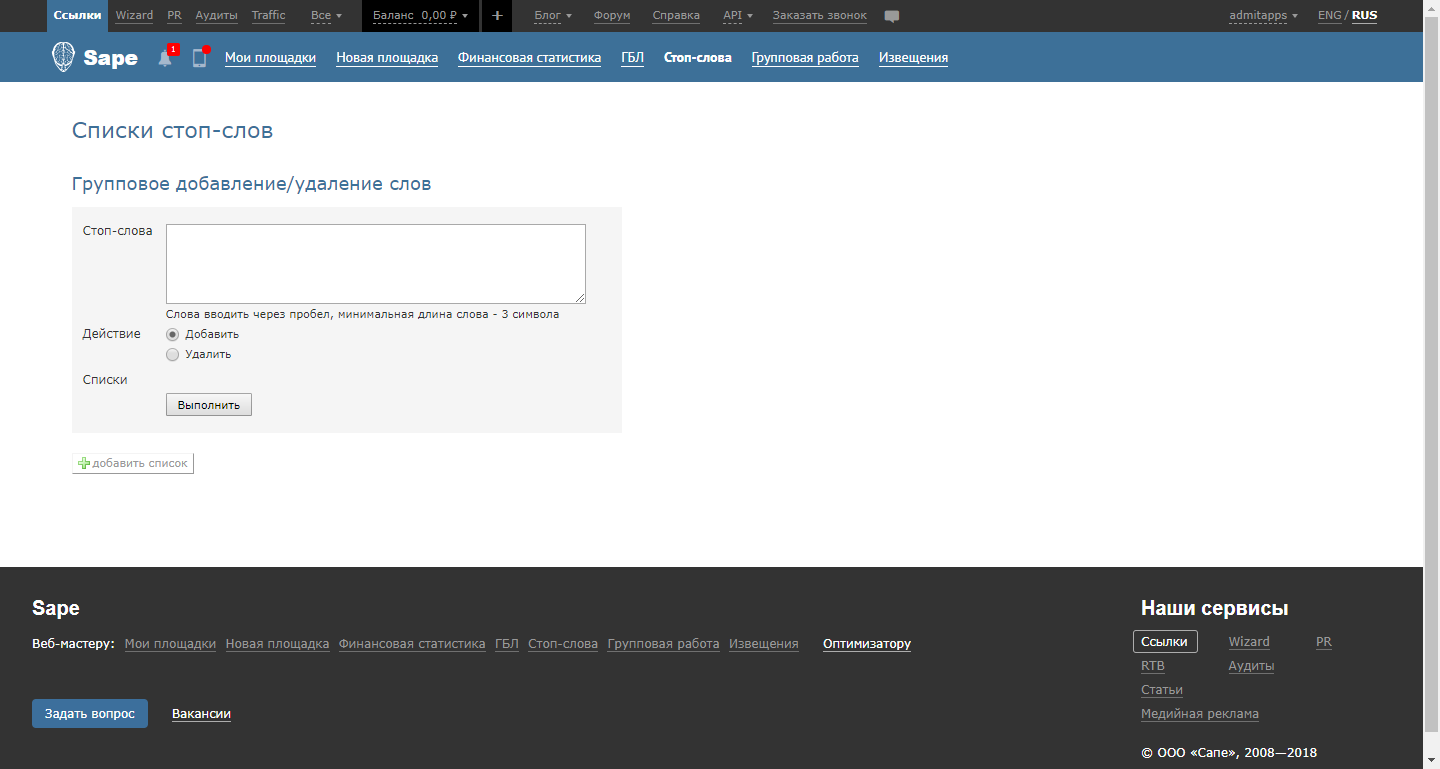This screenshot has width=1440, height=769.
Task: Click Стоп-слова in the footer
Action: (x=563, y=644)
